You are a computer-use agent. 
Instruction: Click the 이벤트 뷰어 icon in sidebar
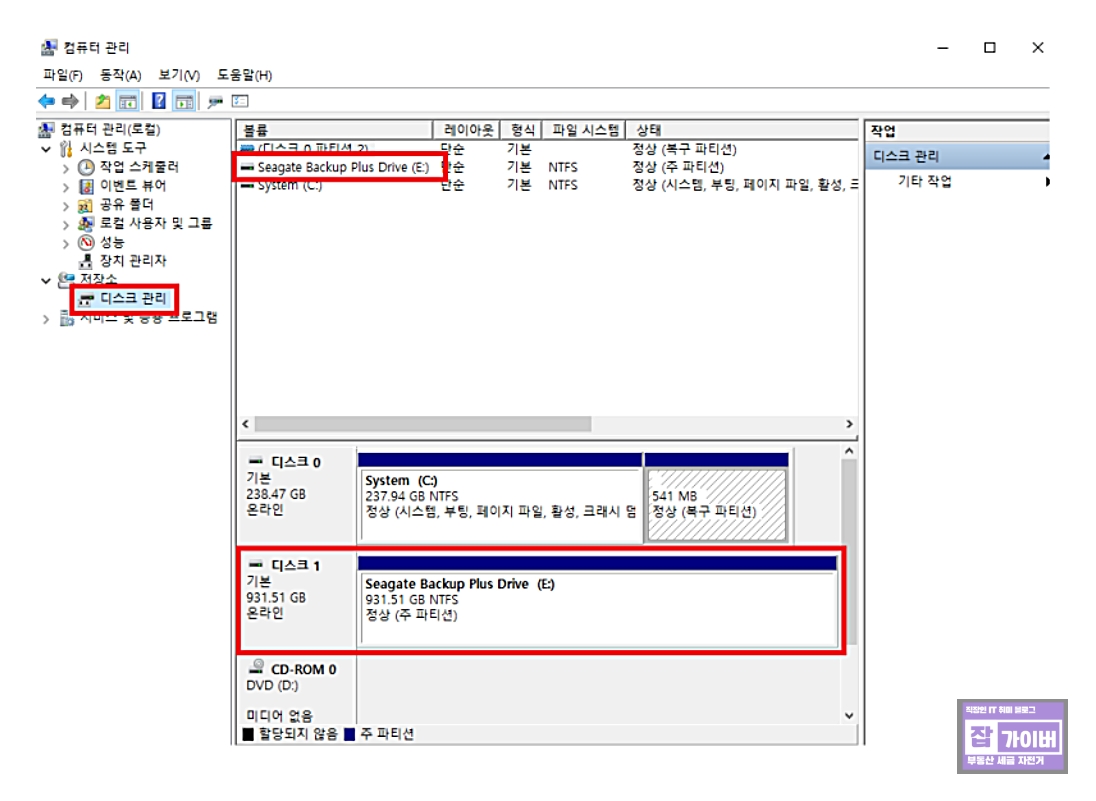tap(84, 186)
